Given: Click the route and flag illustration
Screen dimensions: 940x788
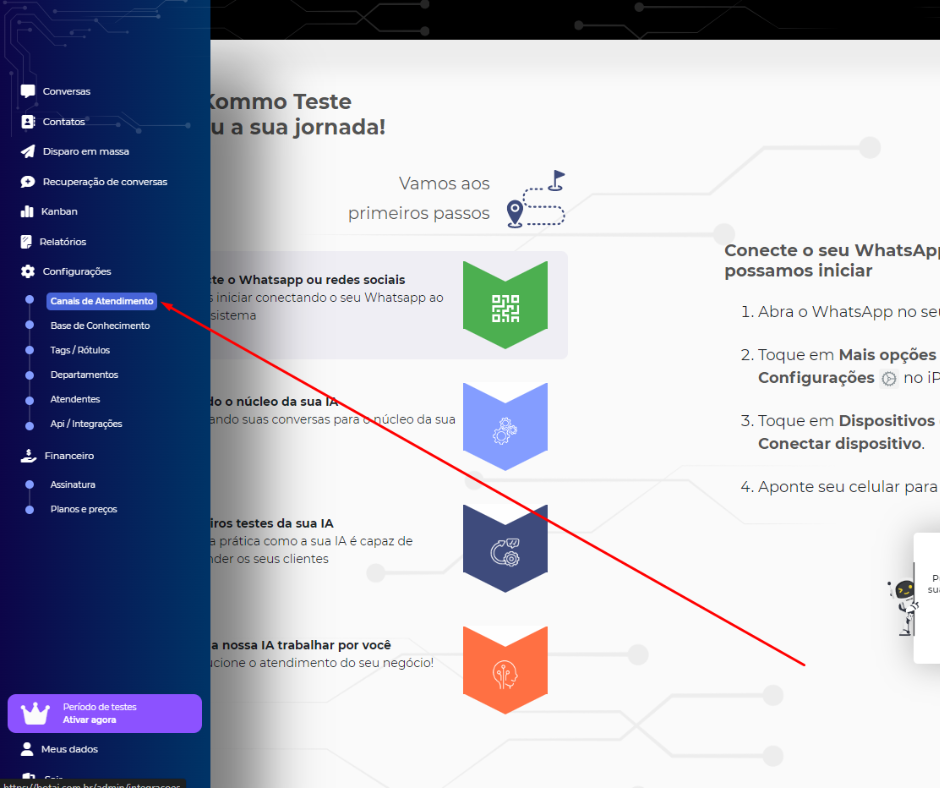Looking at the screenshot, I should coord(536,199).
